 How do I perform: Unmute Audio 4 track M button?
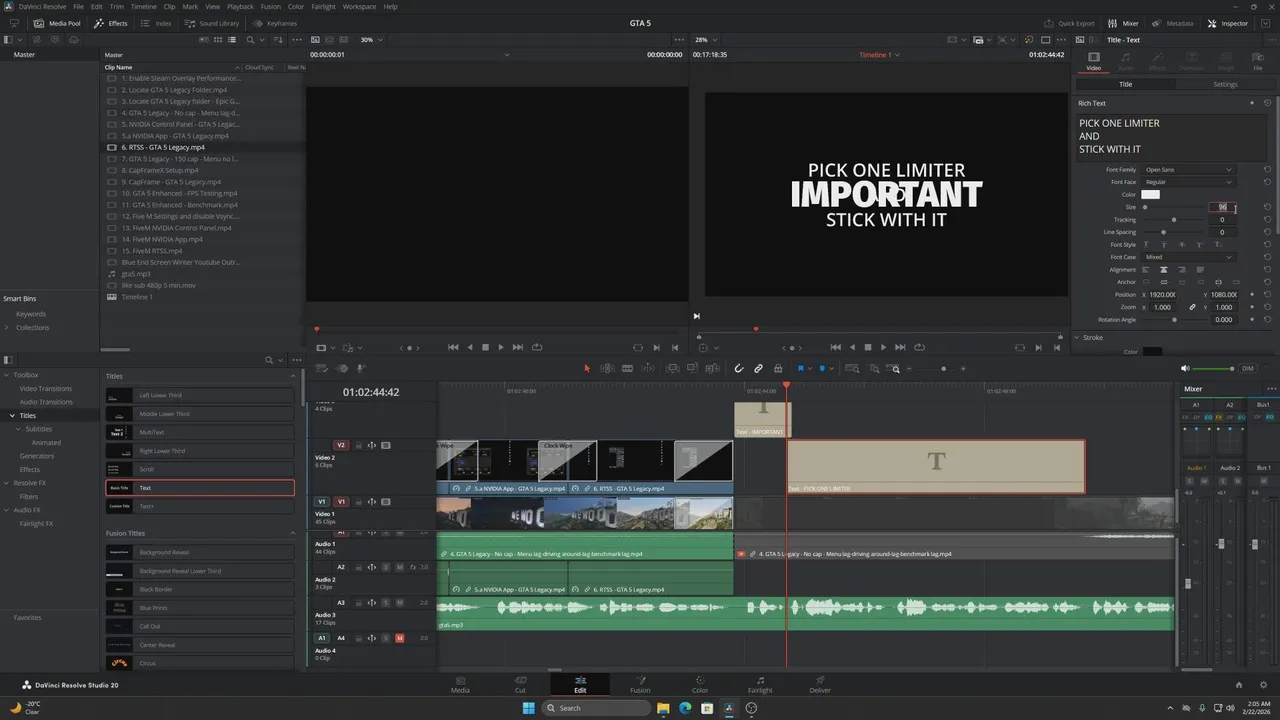click(x=400, y=638)
